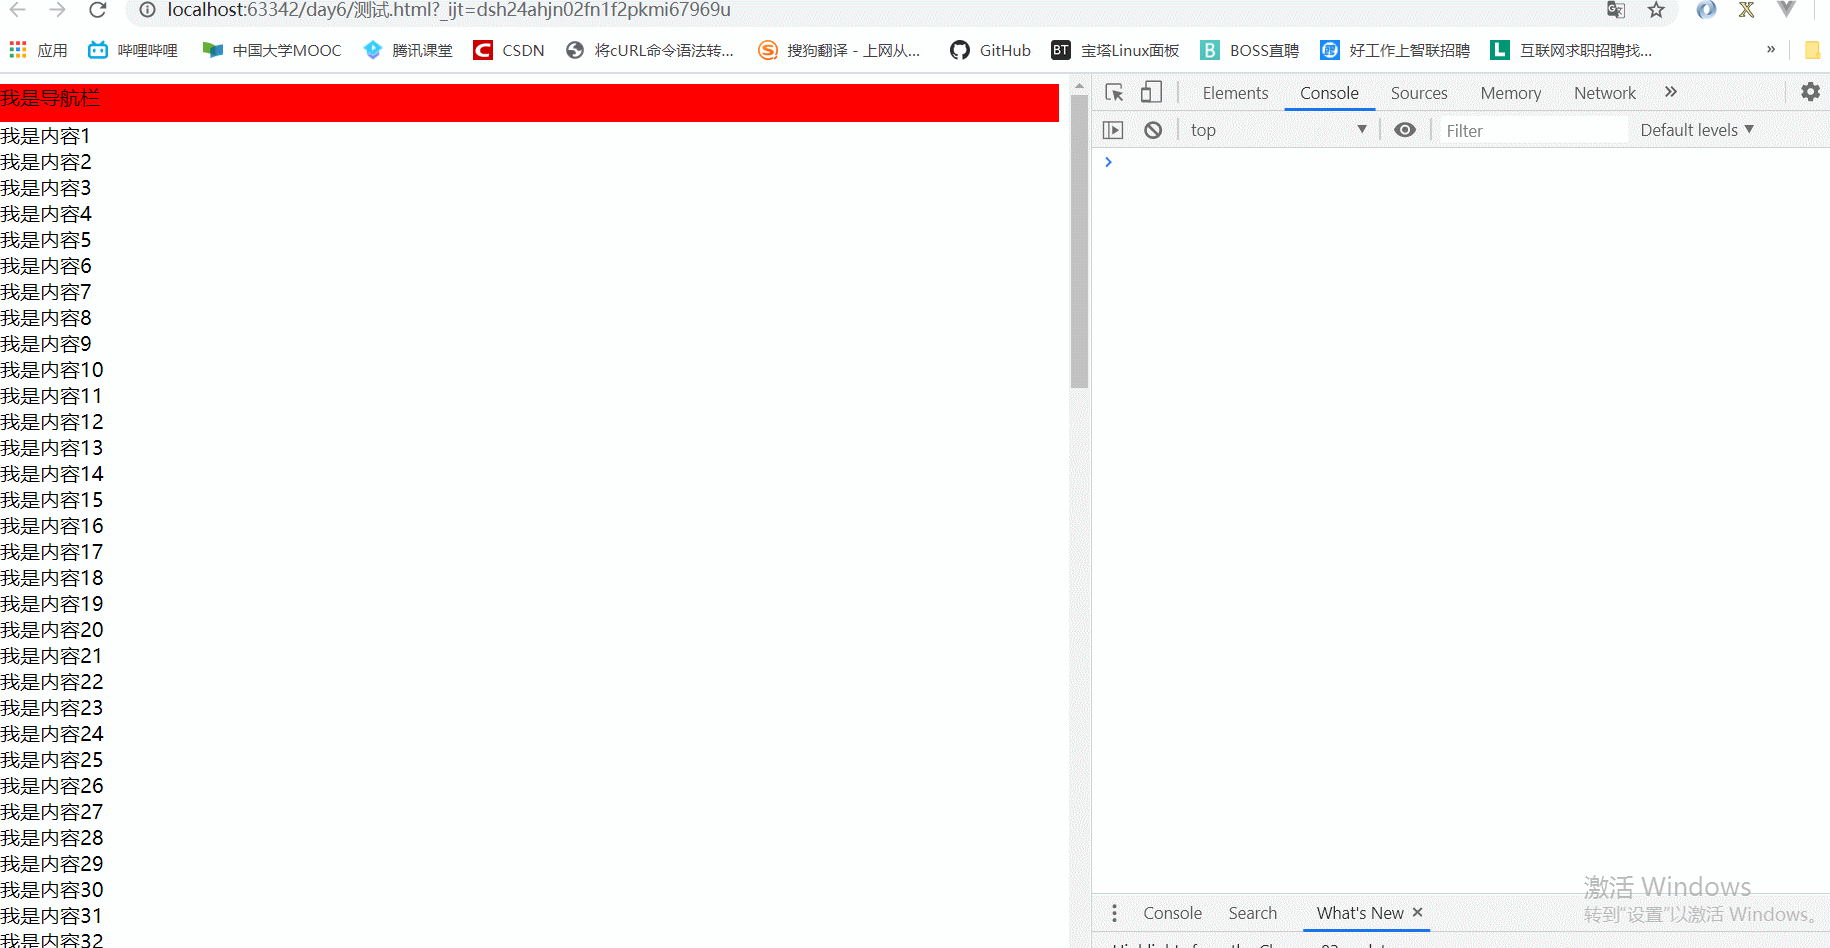The image size is (1830, 948).
Task: Select the drawer Console tab
Action: (1172, 913)
